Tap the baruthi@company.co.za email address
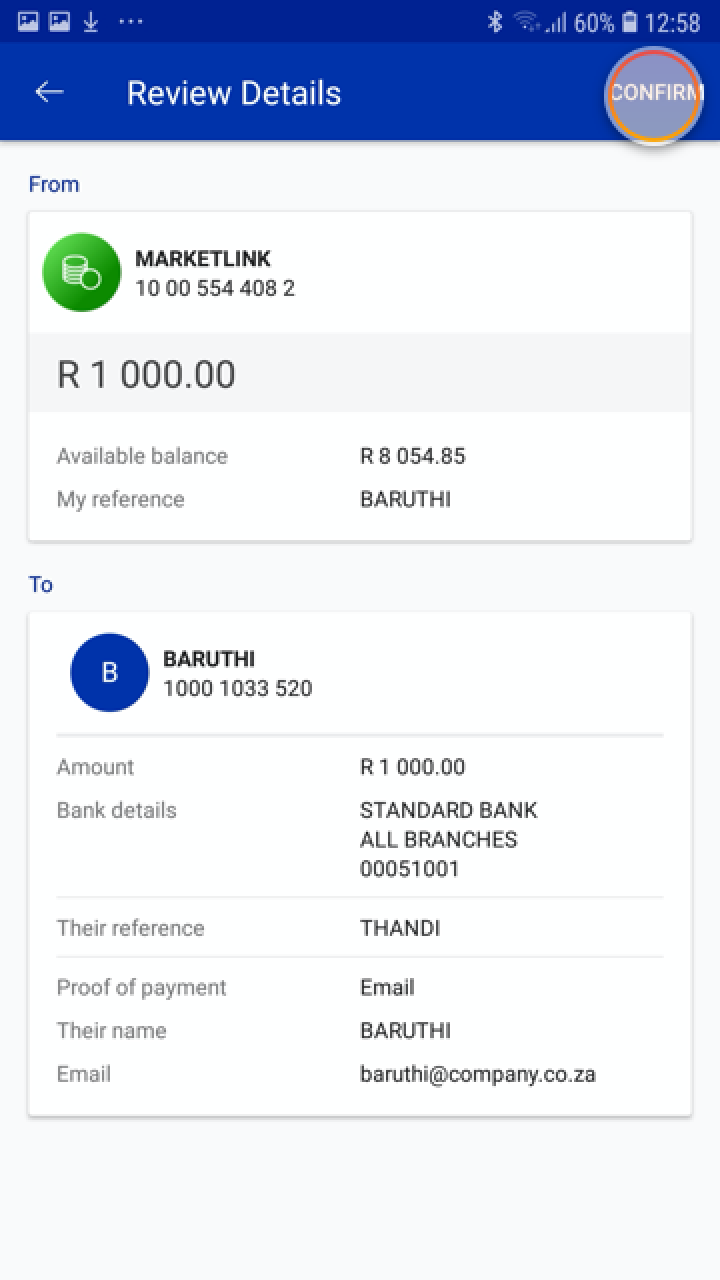 click(x=477, y=1074)
